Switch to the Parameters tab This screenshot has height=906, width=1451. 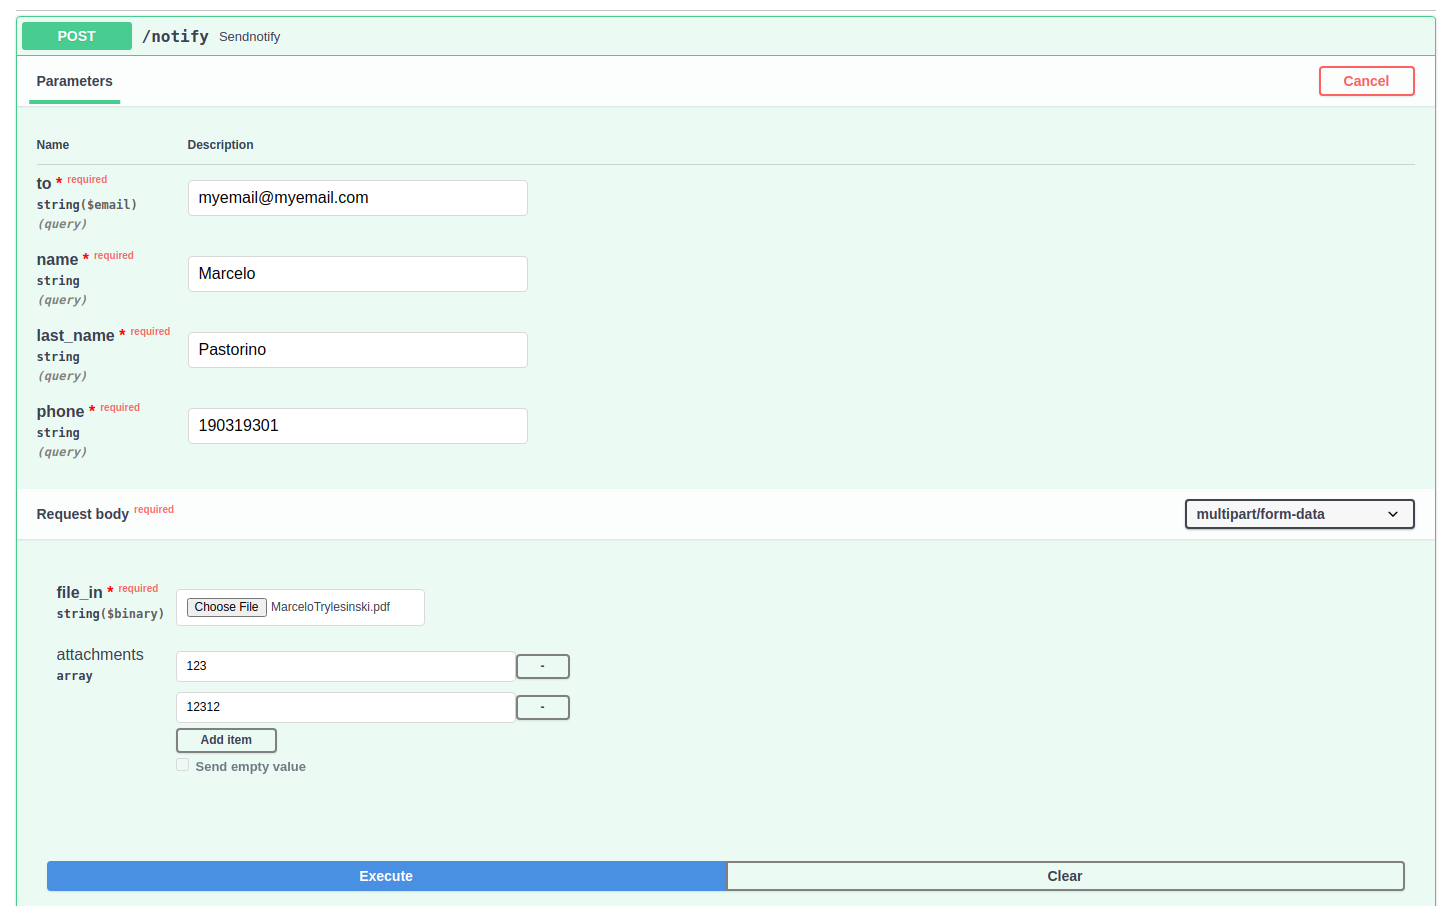pos(74,81)
